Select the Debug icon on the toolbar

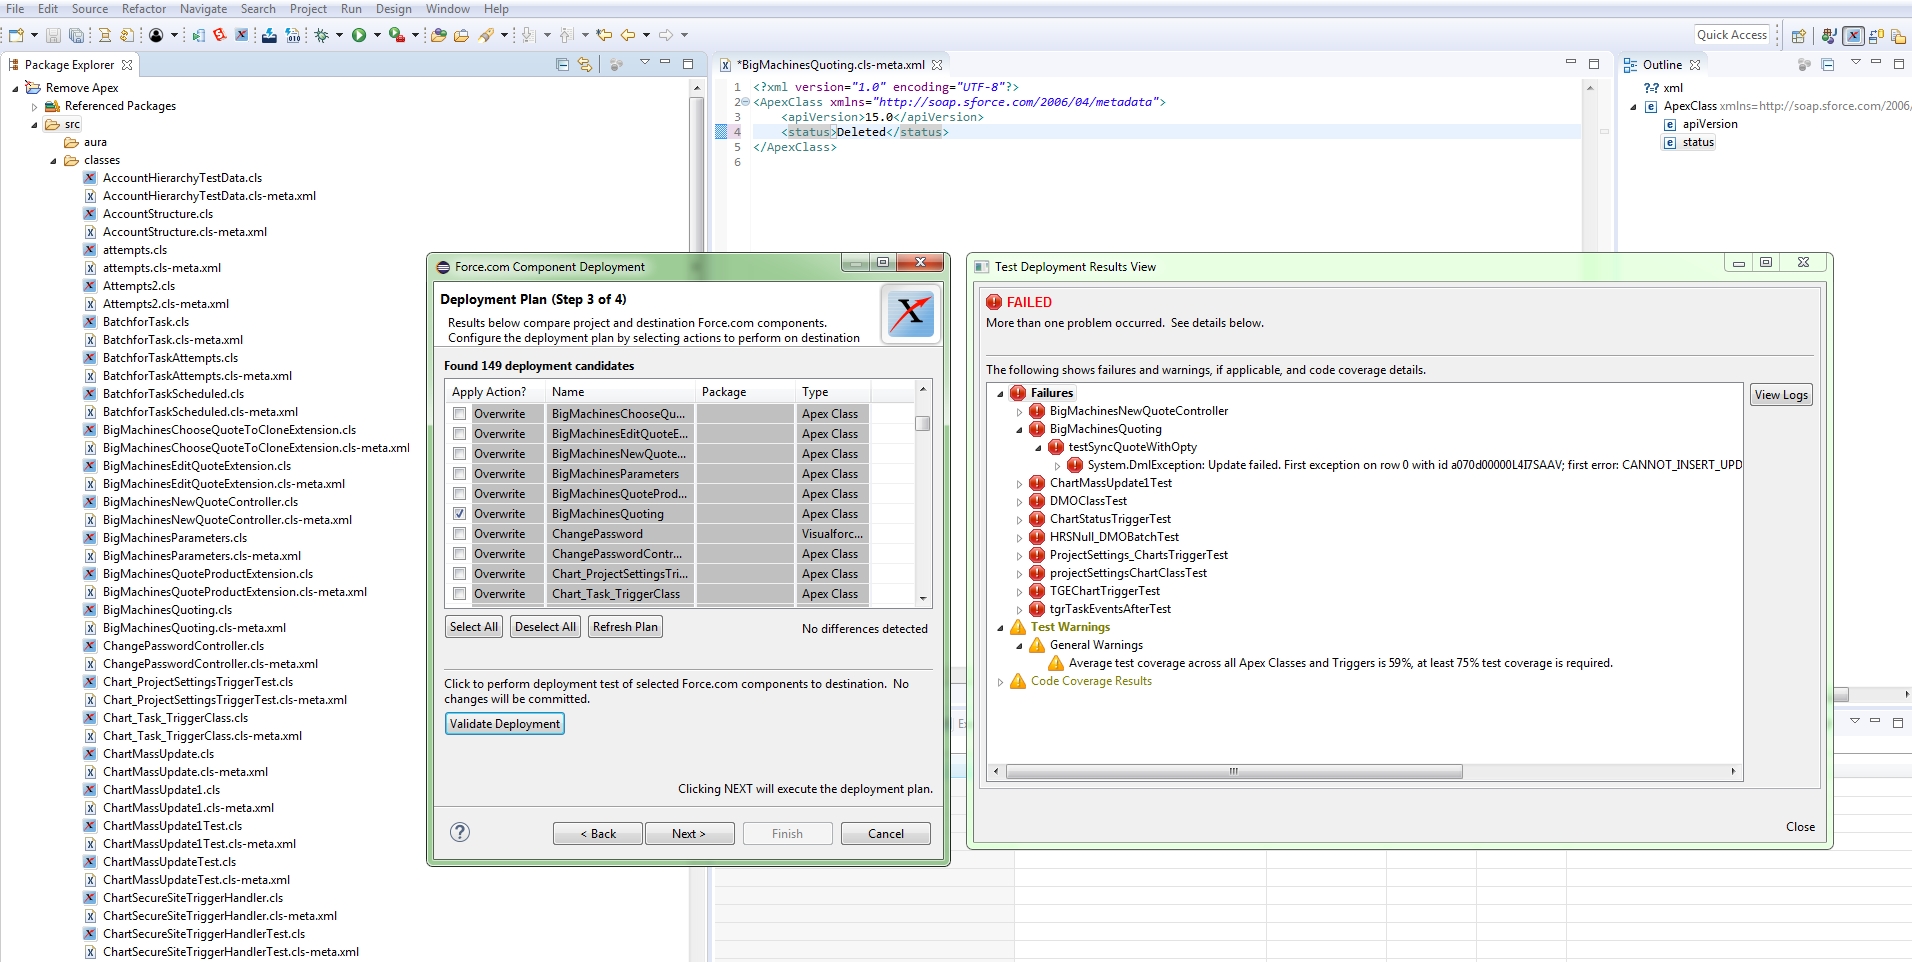[322, 34]
